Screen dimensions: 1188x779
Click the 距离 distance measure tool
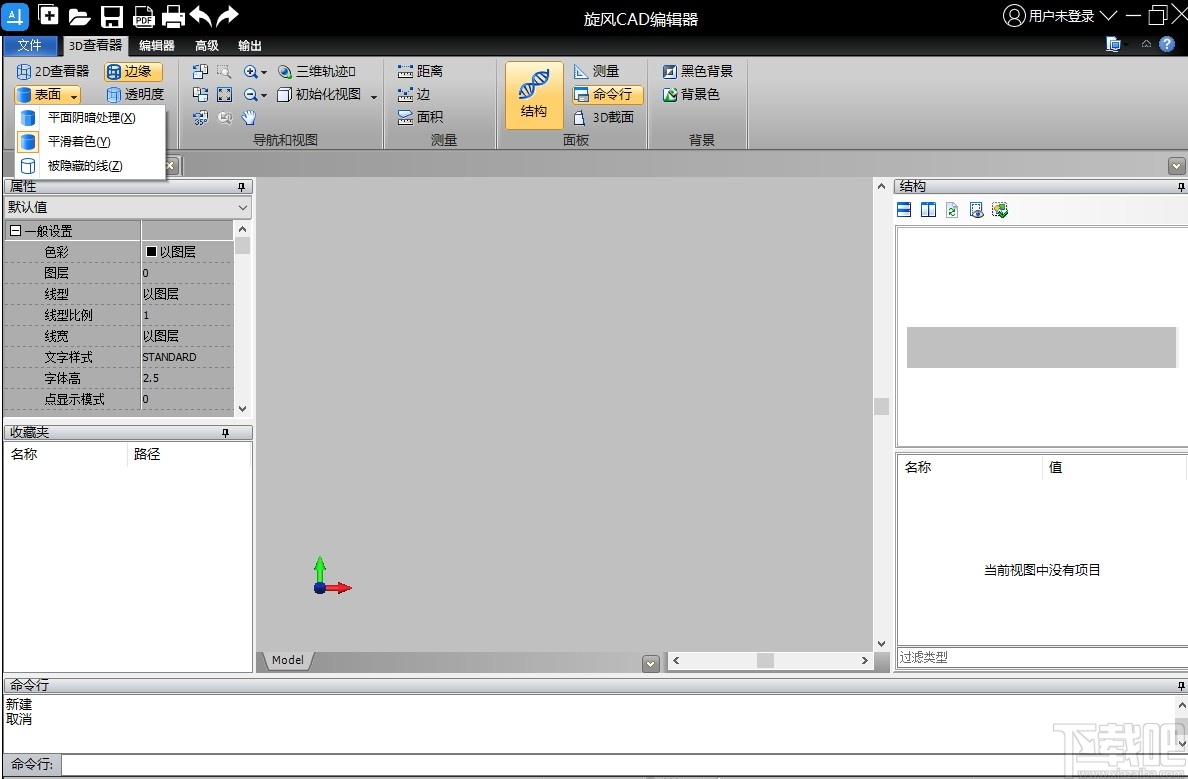coord(420,71)
